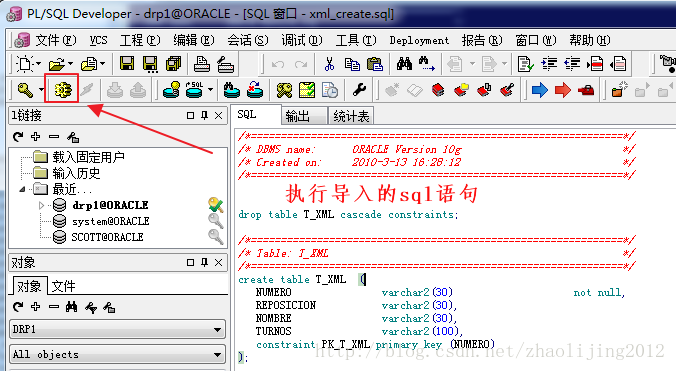Open the 文件(F) menu
The width and height of the screenshot is (676, 371).
[56, 41]
